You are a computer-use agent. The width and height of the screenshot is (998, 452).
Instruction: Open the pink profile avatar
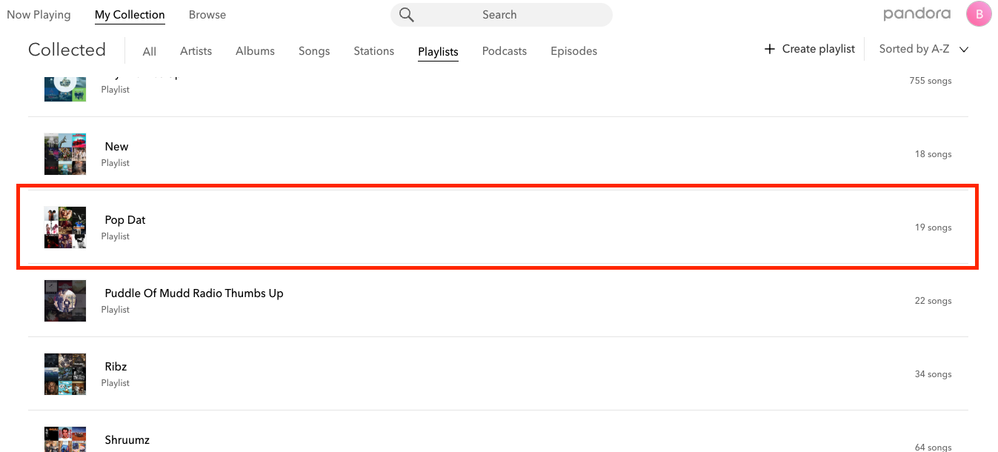coord(978,15)
